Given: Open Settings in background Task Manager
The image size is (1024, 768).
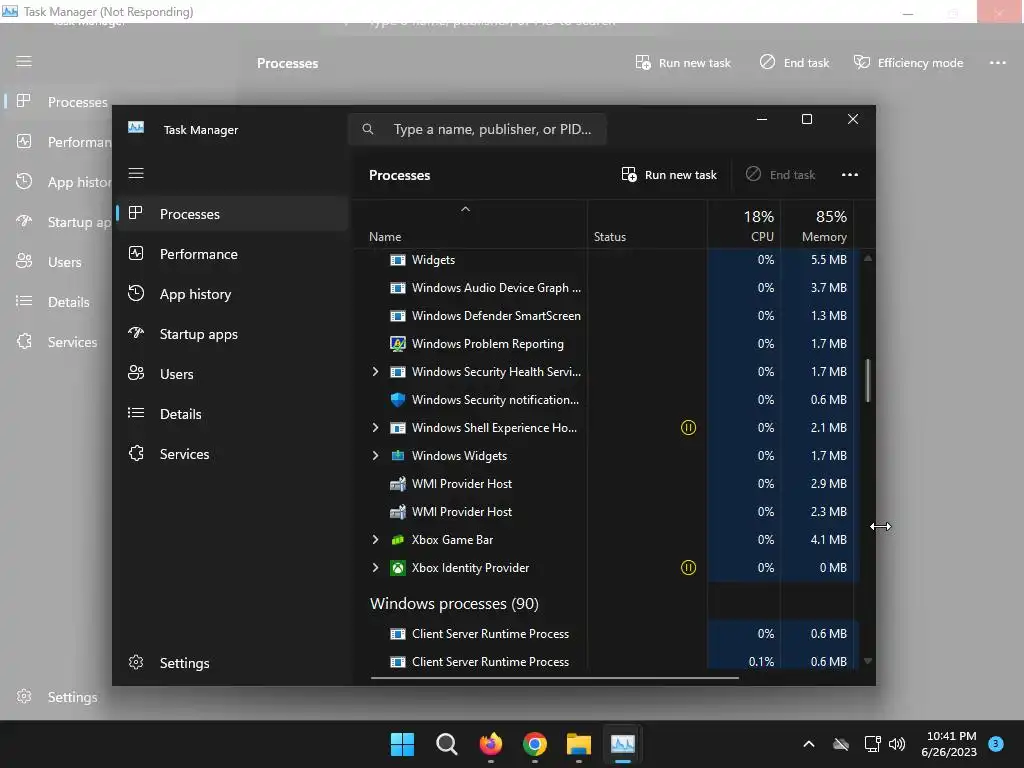Looking at the screenshot, I should click(57, 697).
